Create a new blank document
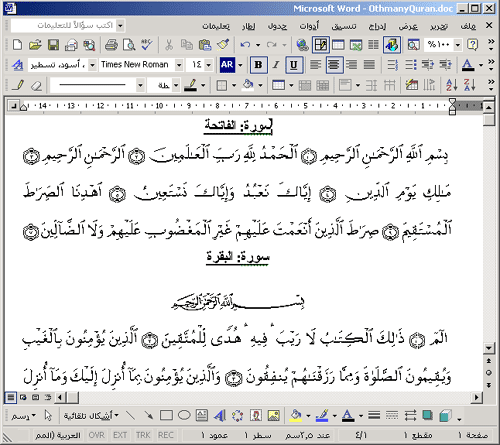The image size is (500, 445). 17,45
